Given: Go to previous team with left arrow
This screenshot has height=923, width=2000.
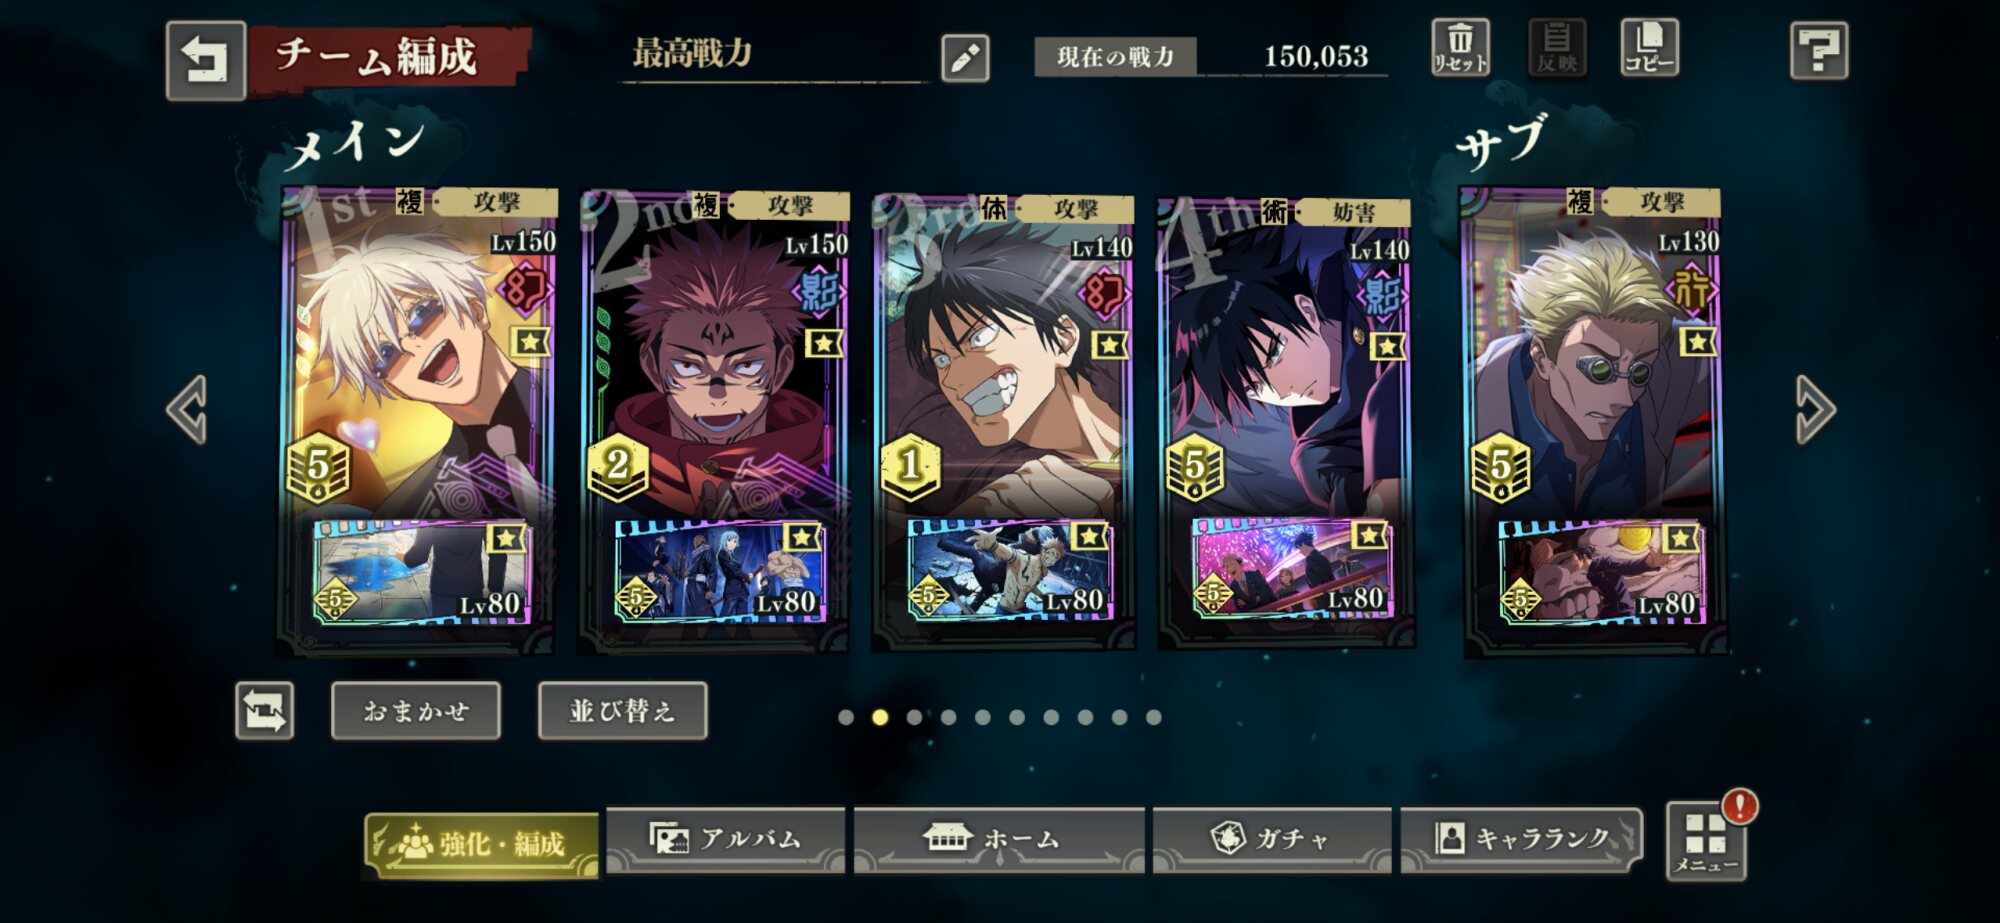Looking at the screenshot, I should click(188, 409).
